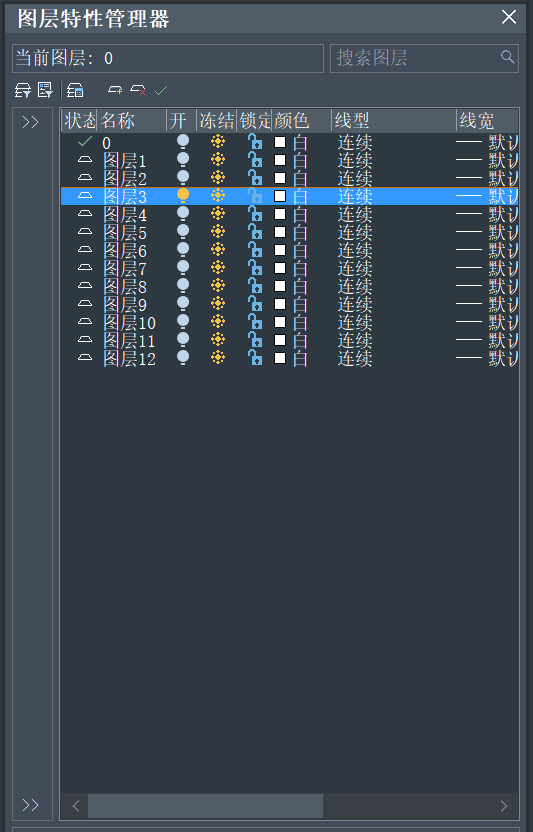The height and width of the screenshot is (832, 533).
Task: Expand the bottom double-chevron panel
Action: click(30, 805)
